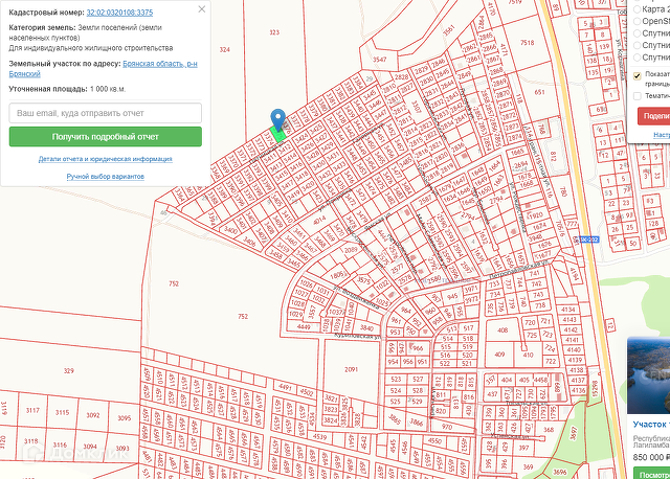Click parcel 329 on the map

[69, 371]
